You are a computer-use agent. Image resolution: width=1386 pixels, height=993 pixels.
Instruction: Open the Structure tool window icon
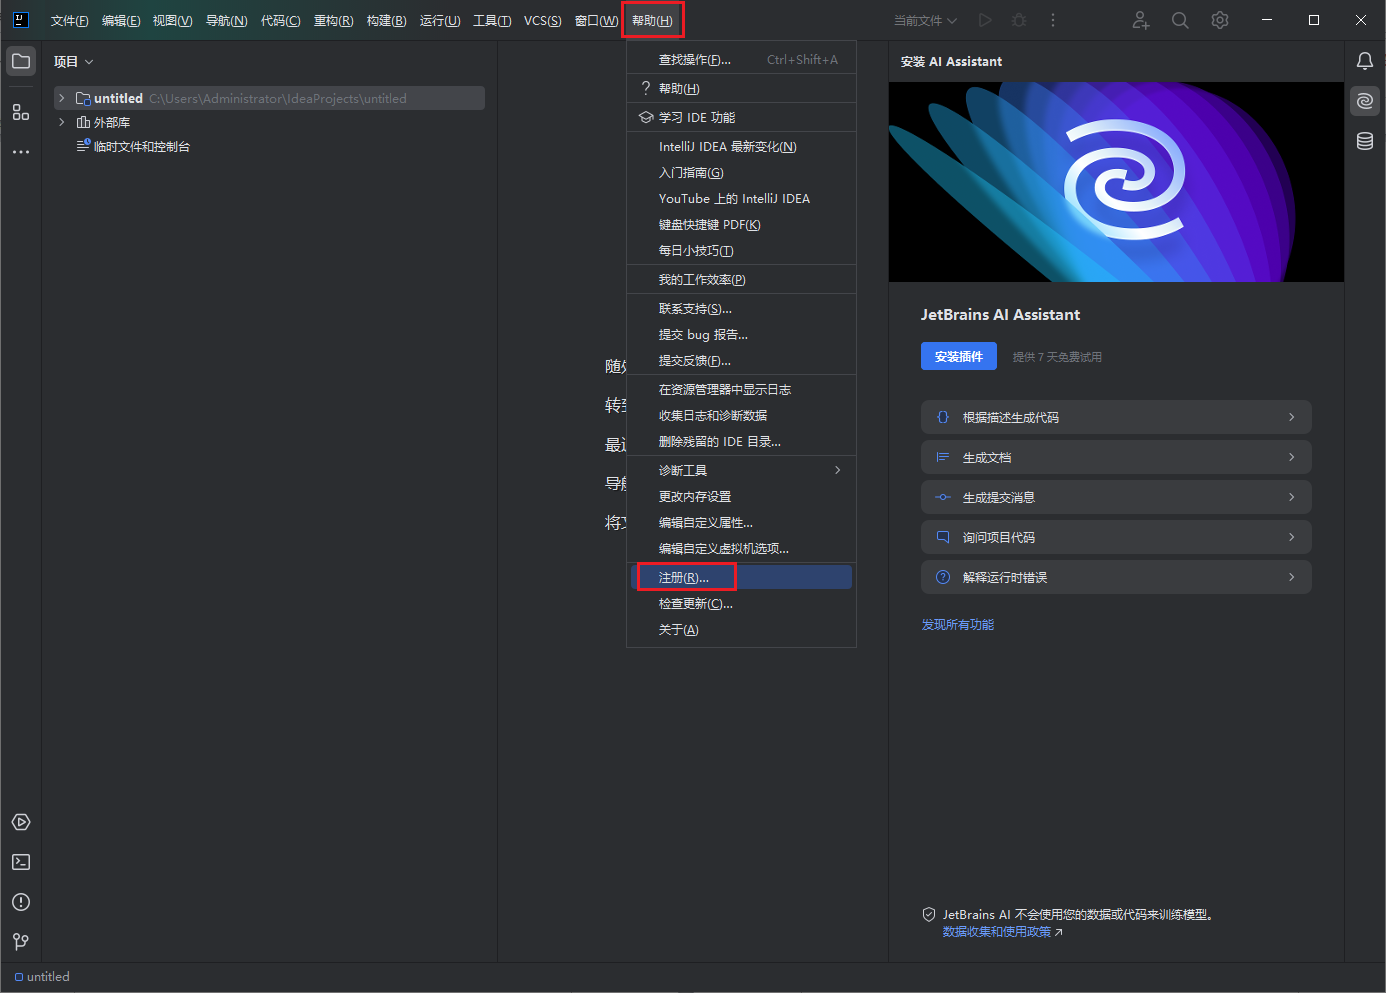coord(21,112)
